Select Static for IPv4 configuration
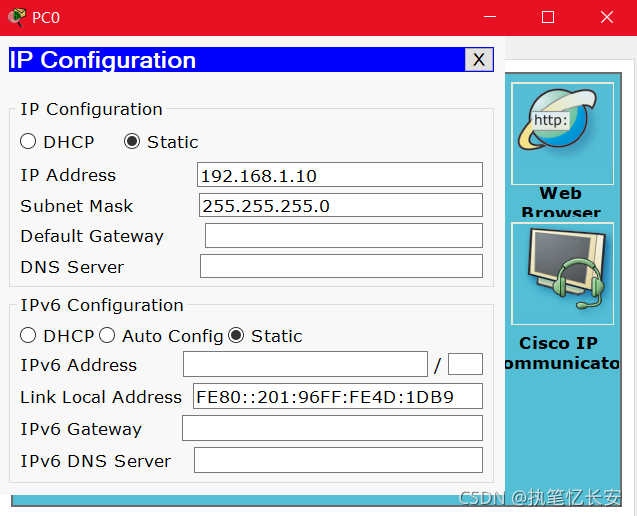This screenshot has width=637, height=516. [x=132, y=142]
